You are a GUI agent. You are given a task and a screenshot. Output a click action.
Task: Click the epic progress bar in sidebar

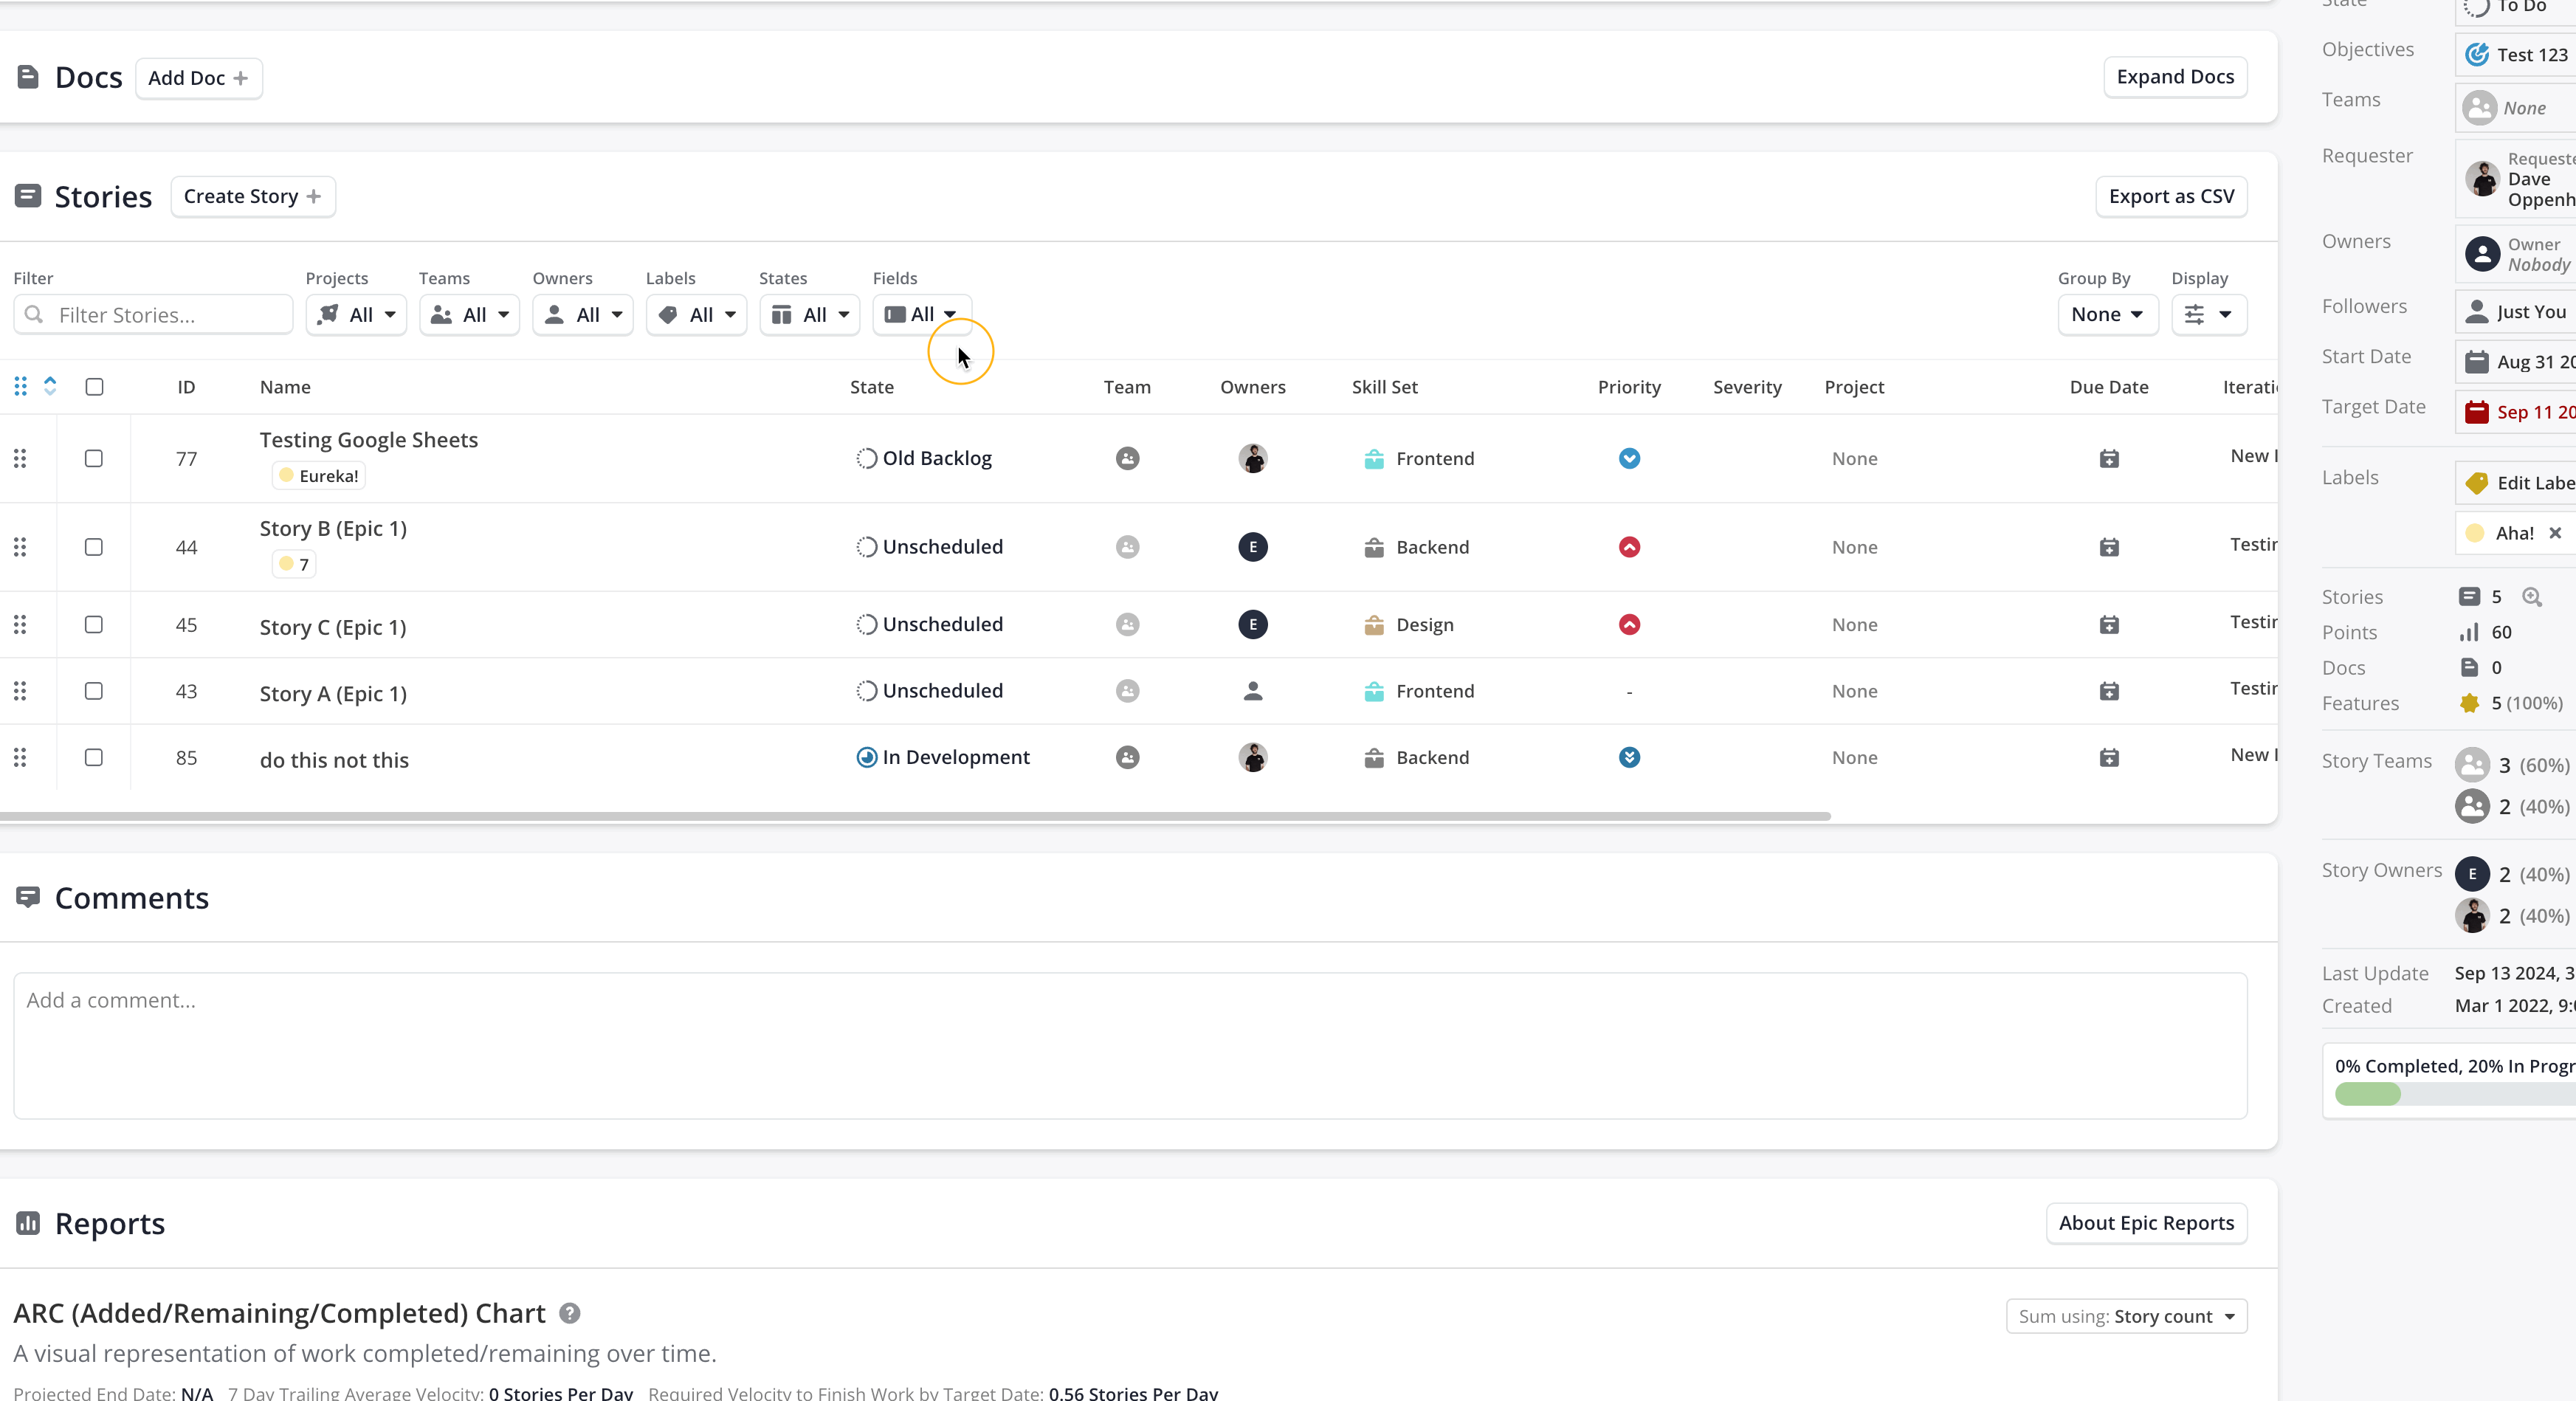[2455, 1094]
